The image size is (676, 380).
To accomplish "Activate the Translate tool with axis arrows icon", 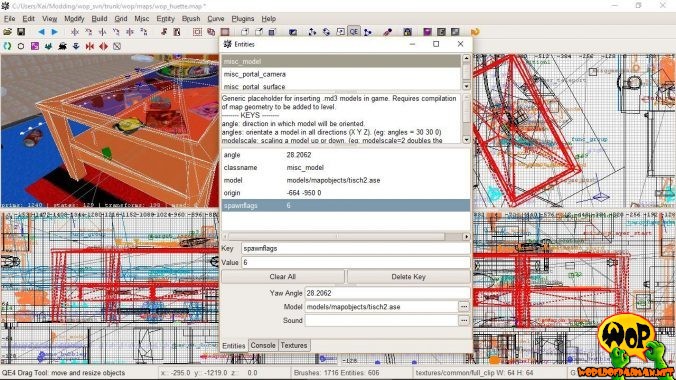I will coord(313,32).
